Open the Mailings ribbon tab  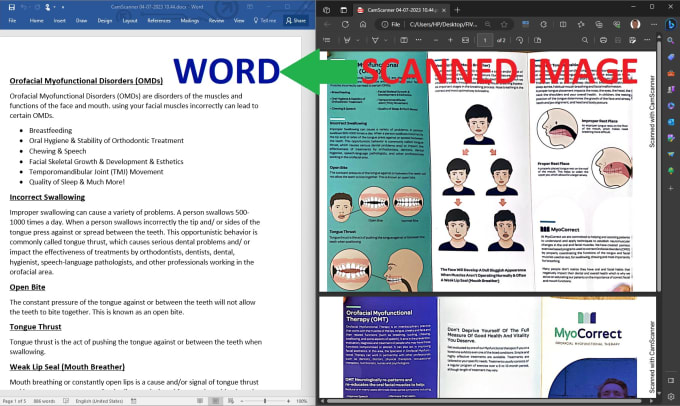(x=190, y=20)
